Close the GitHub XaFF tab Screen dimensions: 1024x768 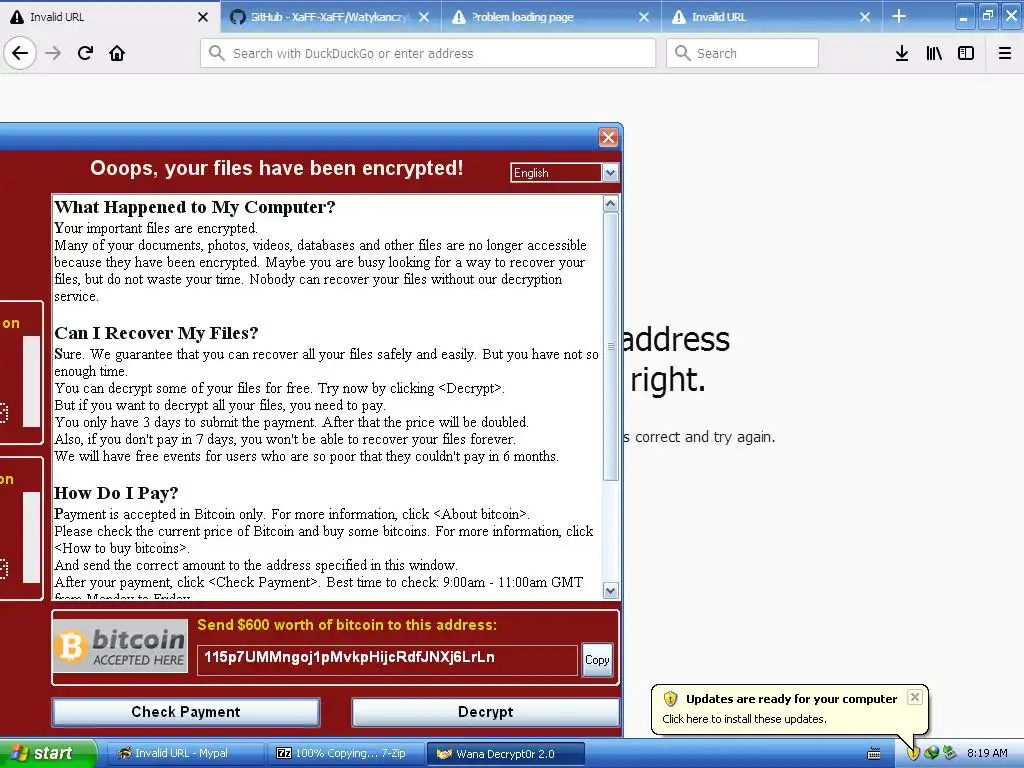[424, 17]
